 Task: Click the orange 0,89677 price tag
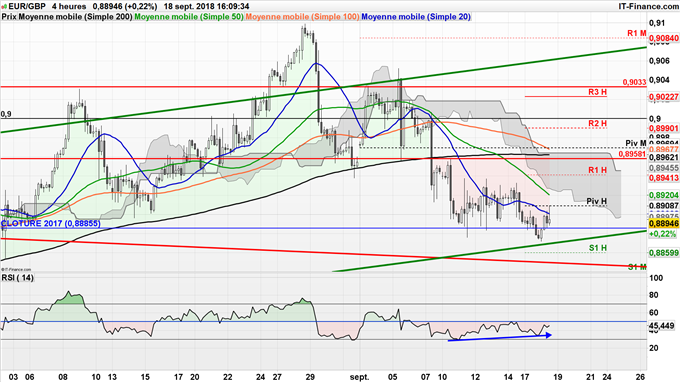[664, 149]
